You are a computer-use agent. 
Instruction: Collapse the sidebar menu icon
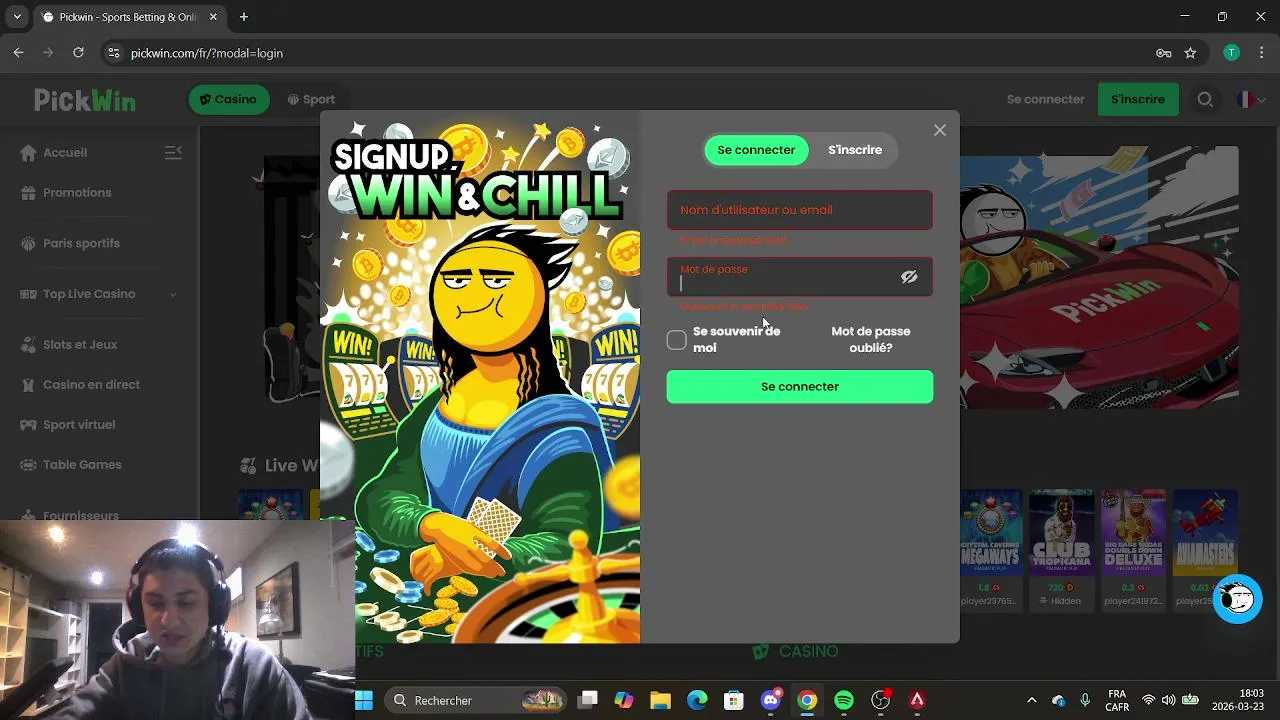click(173, 152)
